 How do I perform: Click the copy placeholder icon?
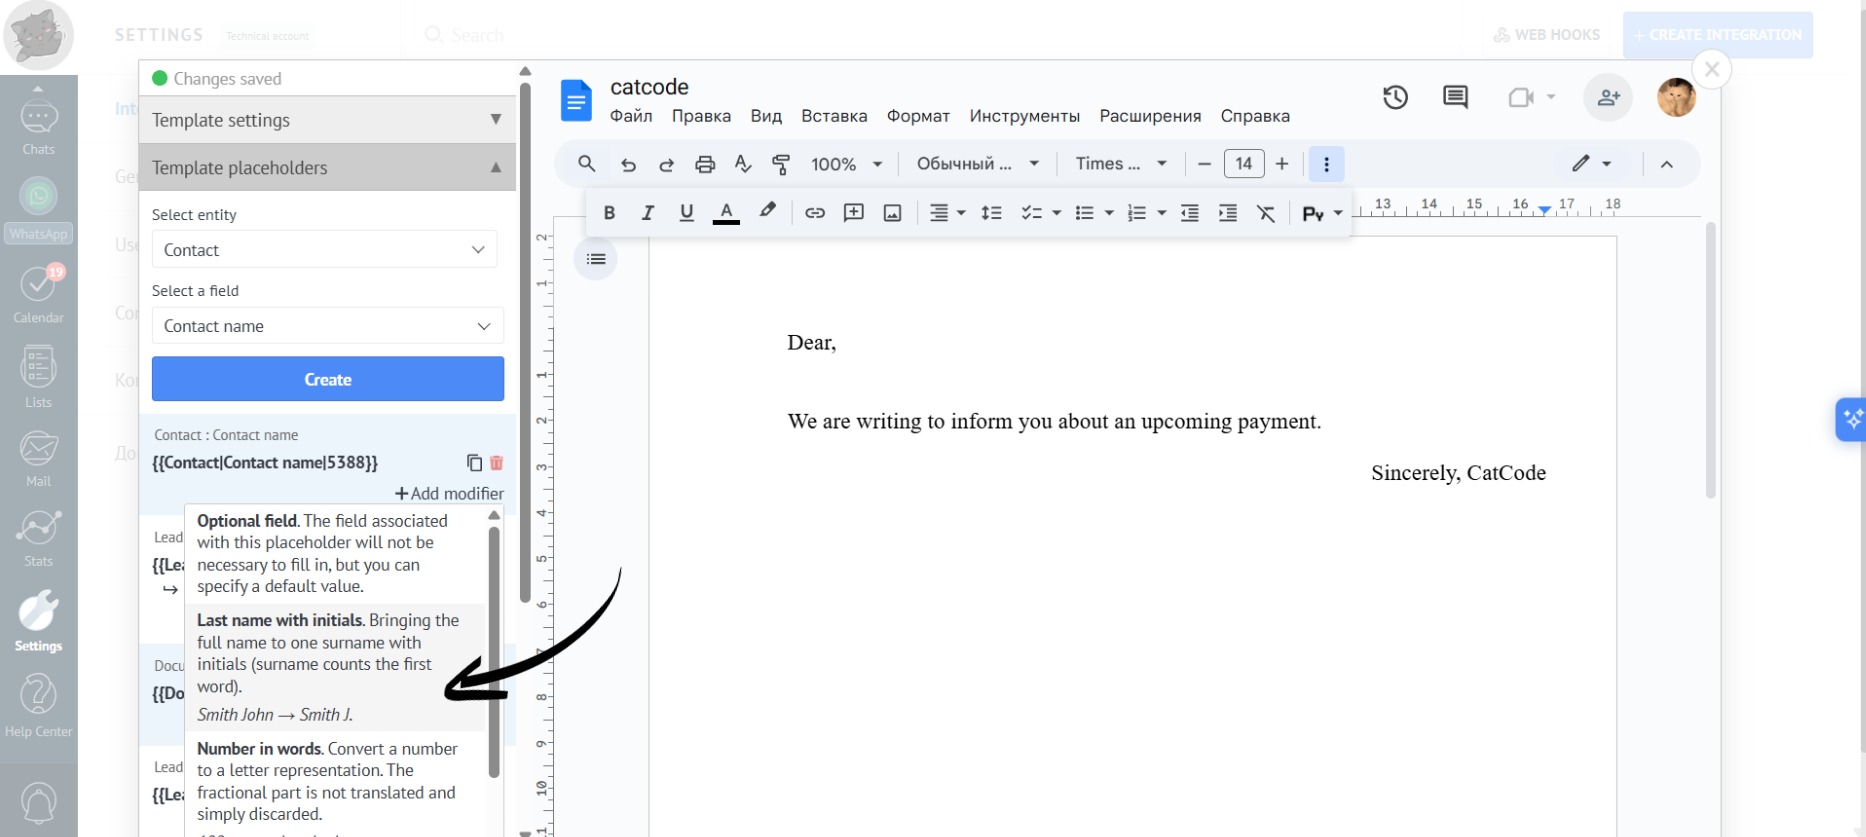tap(474, 463)
